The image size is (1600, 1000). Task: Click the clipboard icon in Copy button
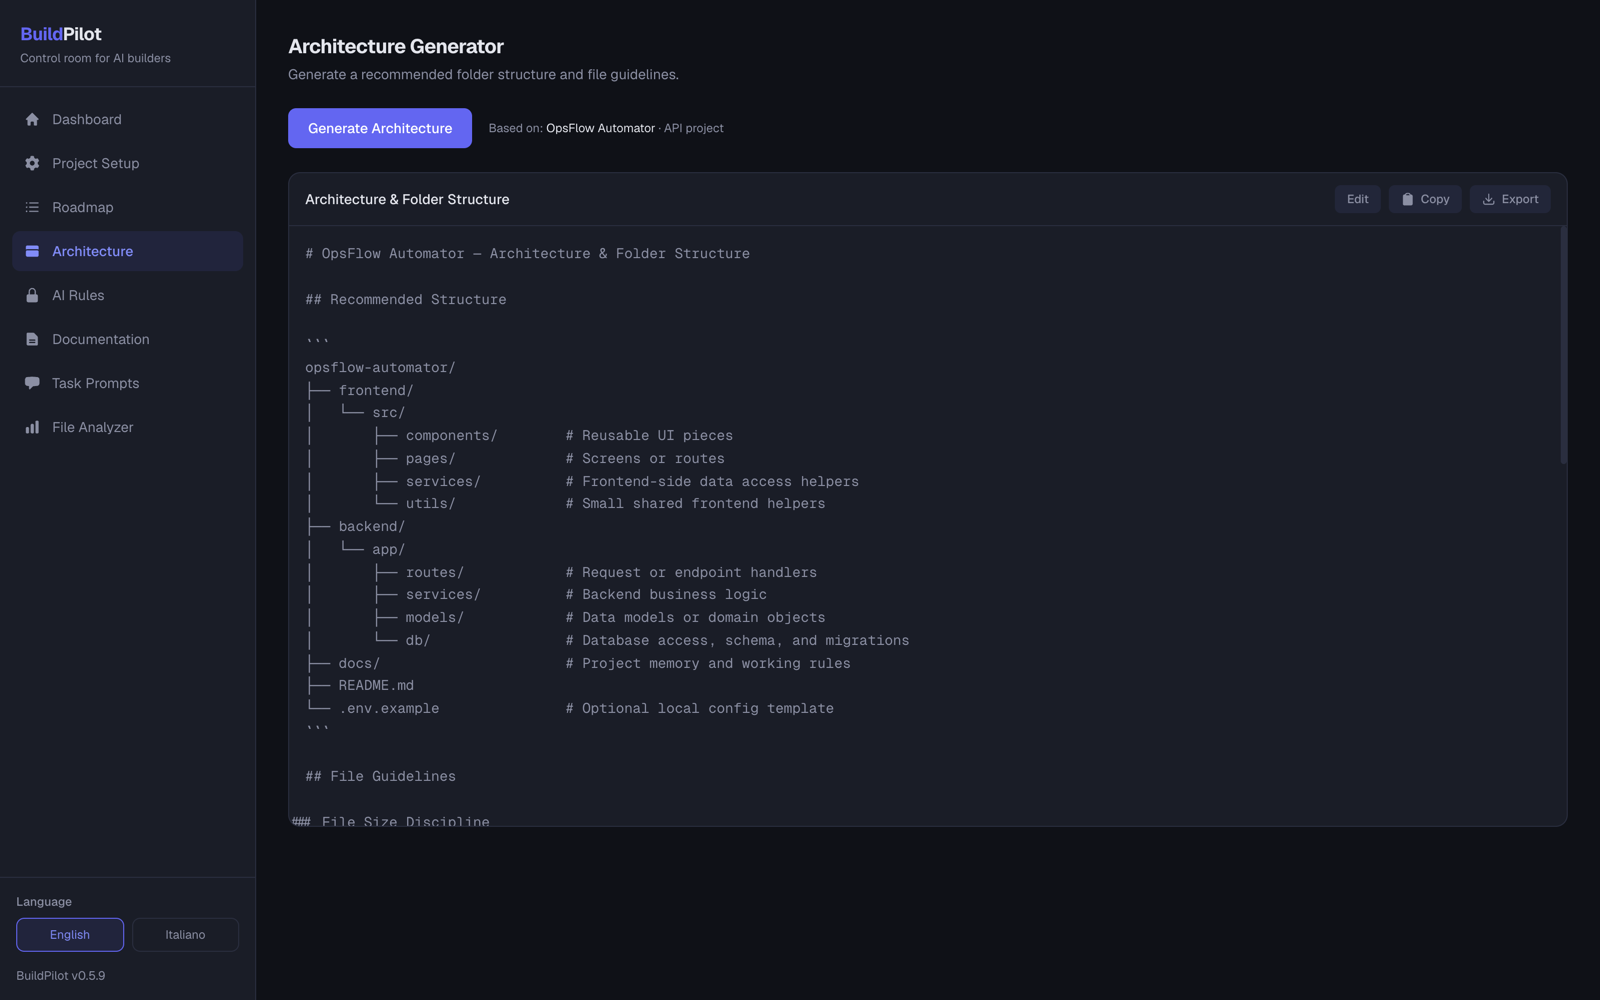(1407, 199)
